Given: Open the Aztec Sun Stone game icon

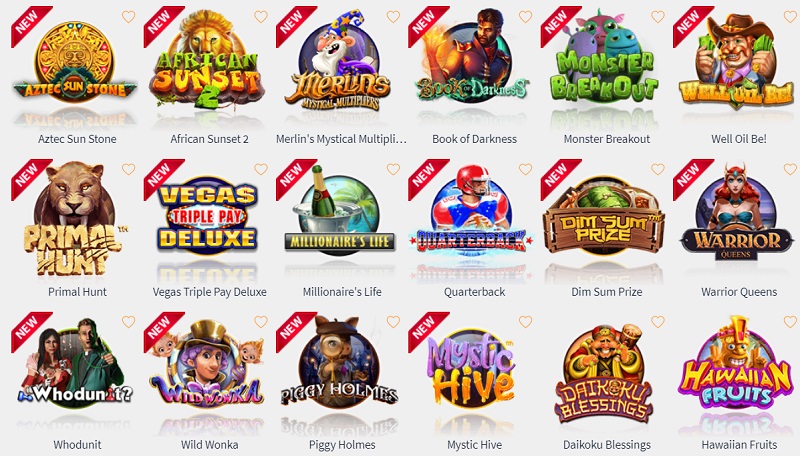Looking at the screenshot, I should tap(76, 61).
